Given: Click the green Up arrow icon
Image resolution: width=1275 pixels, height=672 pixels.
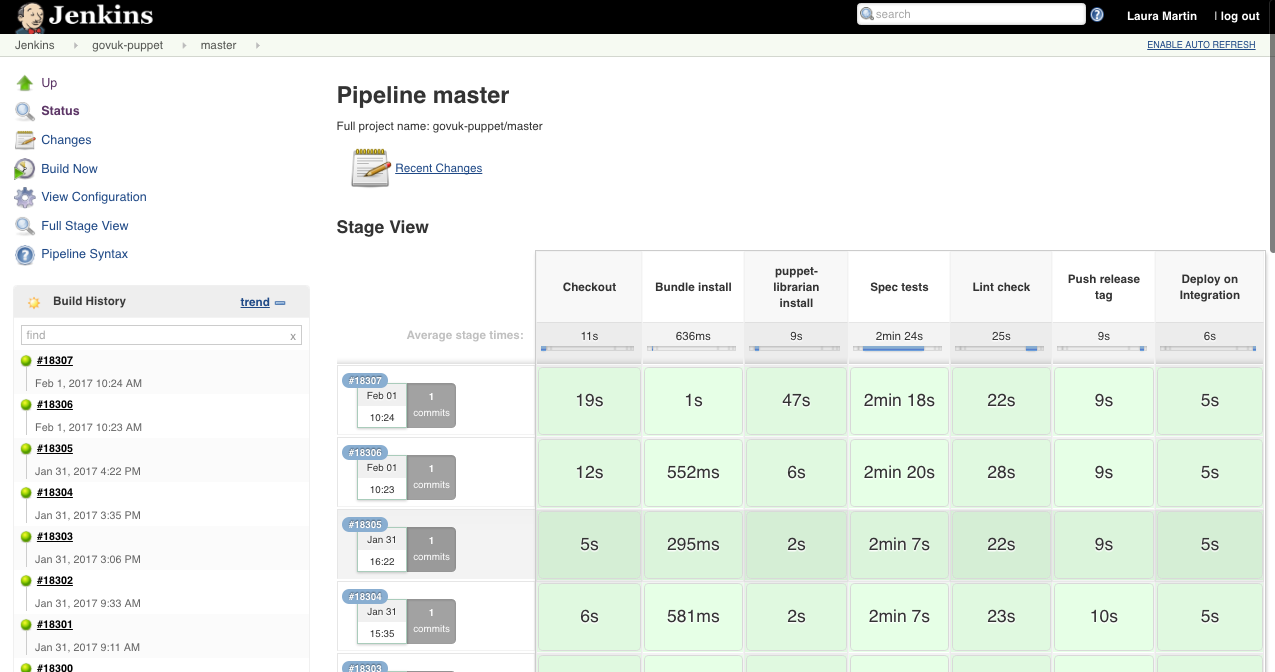Looking at the screenshot, I should coord(25,83).
